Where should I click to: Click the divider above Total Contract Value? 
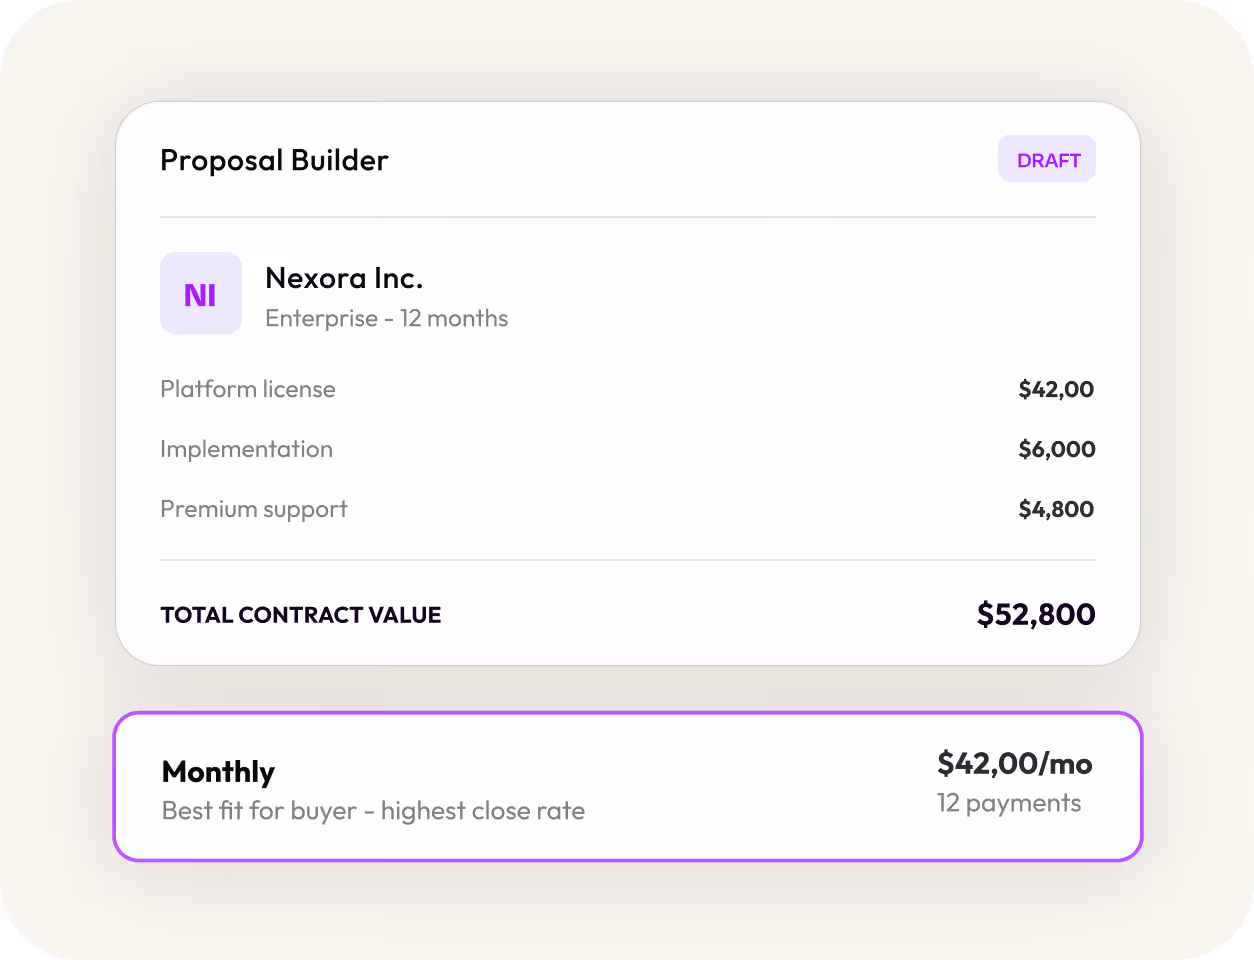click(628, 560)
